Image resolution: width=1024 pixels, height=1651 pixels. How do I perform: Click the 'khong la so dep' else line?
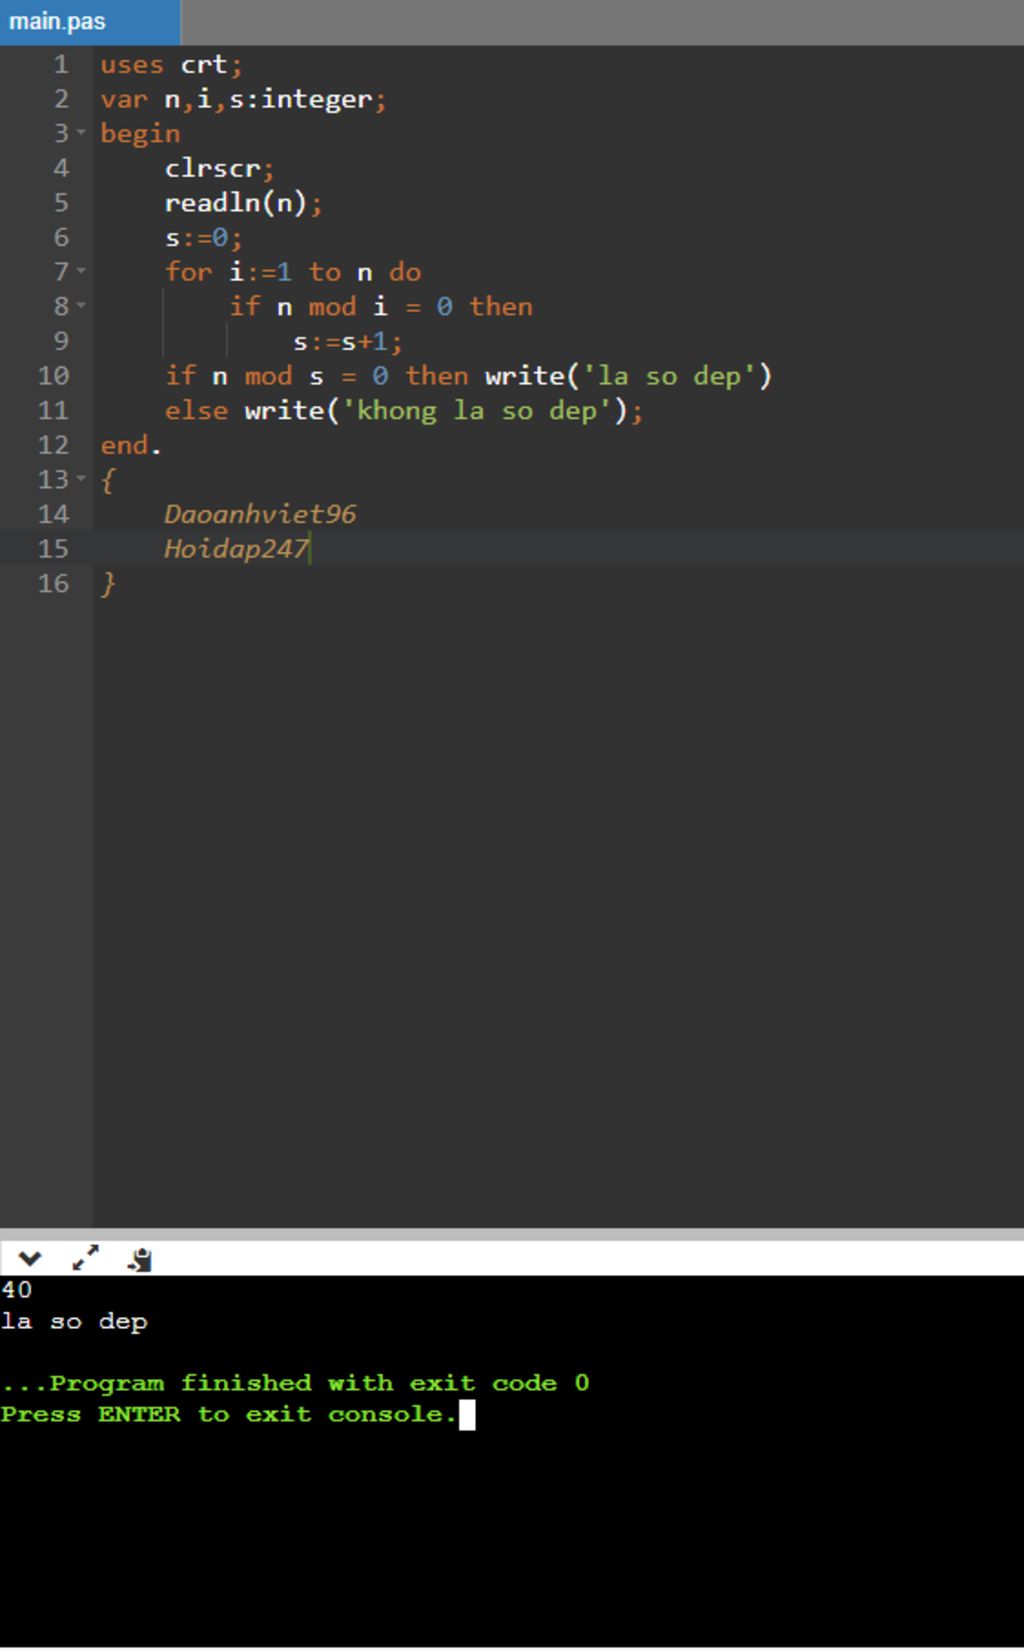point(404,411)
